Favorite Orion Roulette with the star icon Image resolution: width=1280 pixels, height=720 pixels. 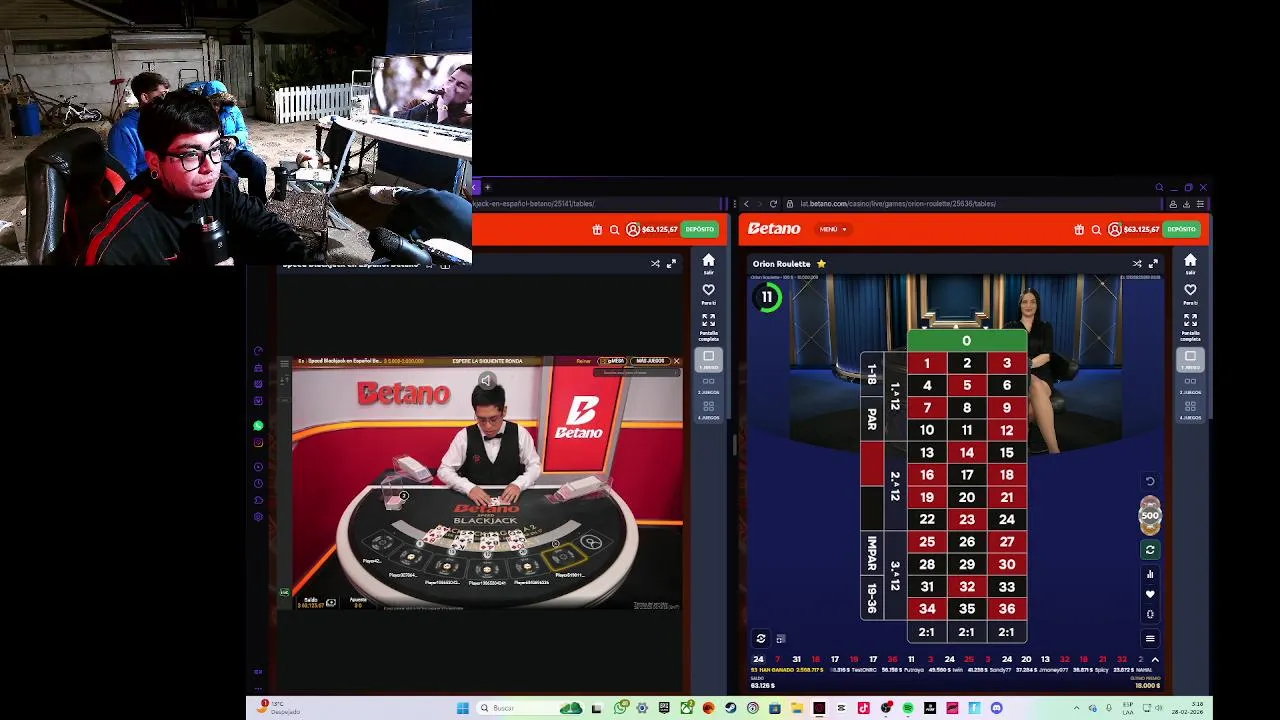821,264
